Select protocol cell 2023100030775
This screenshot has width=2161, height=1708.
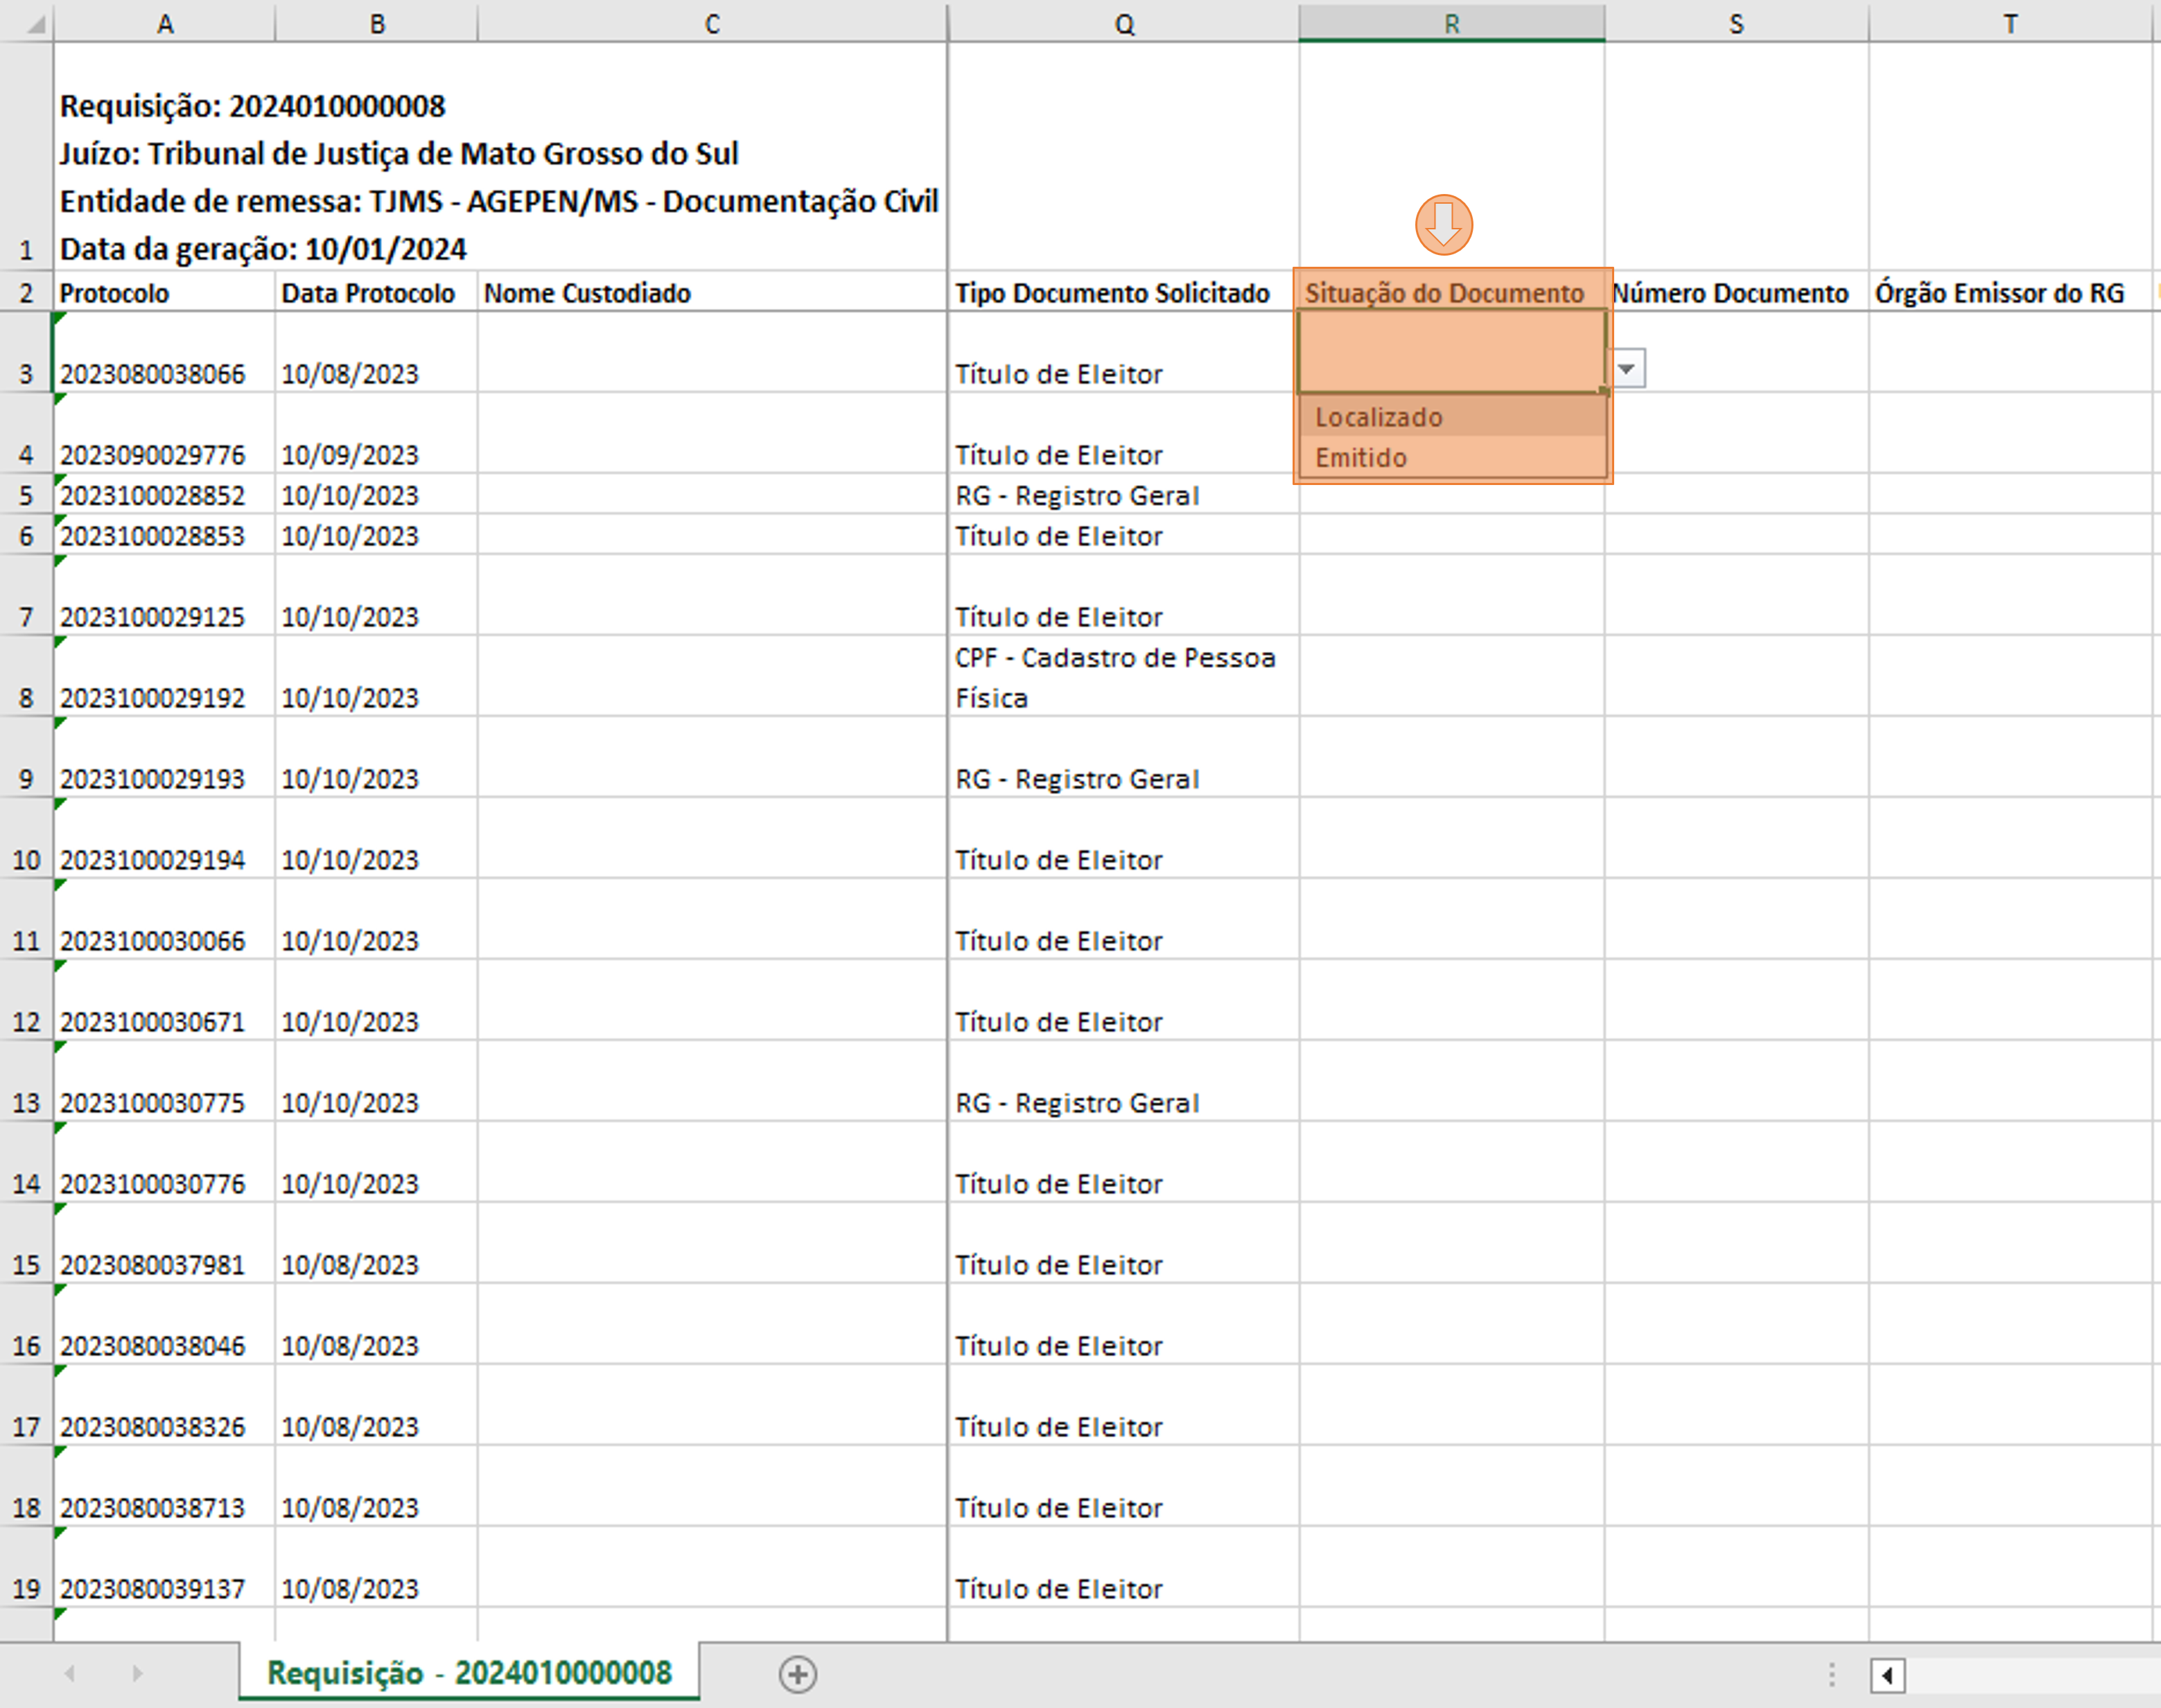(165, 1082)
